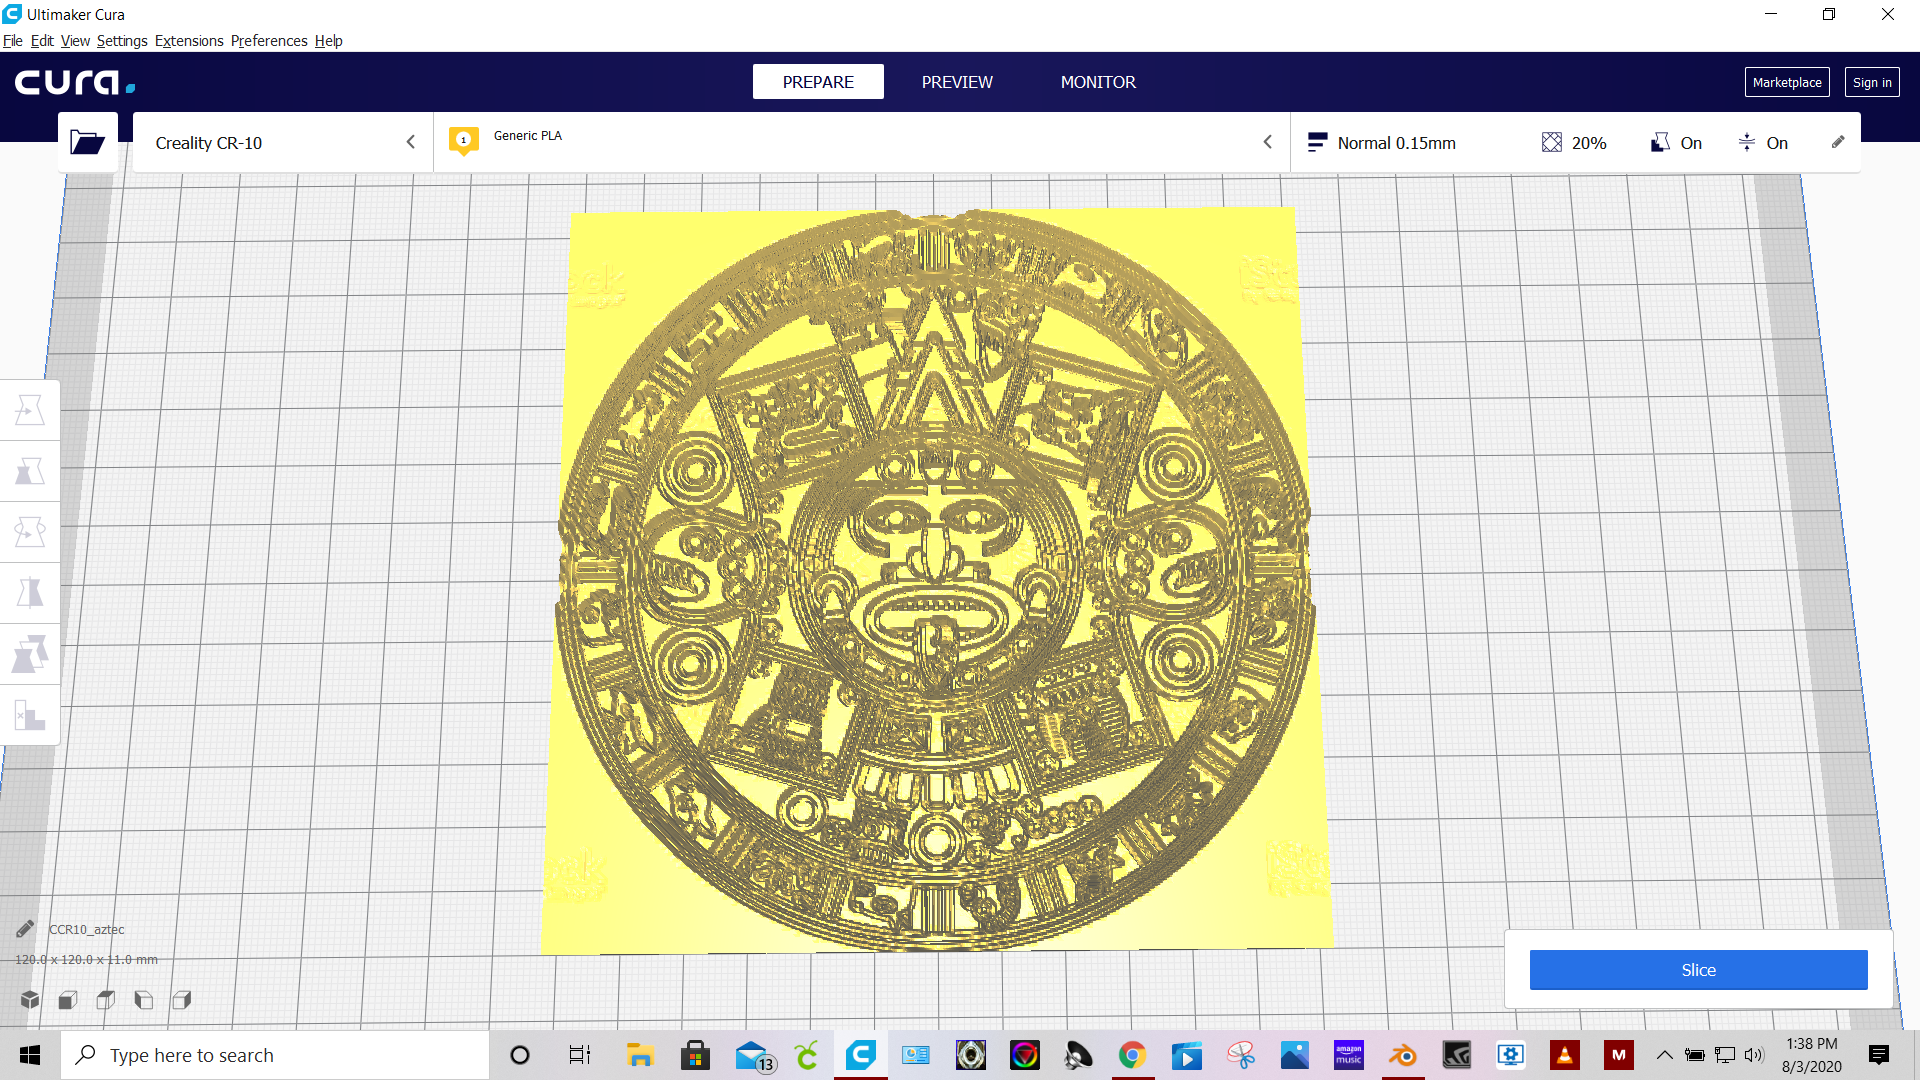Open the Help menu

coord(328,41)
